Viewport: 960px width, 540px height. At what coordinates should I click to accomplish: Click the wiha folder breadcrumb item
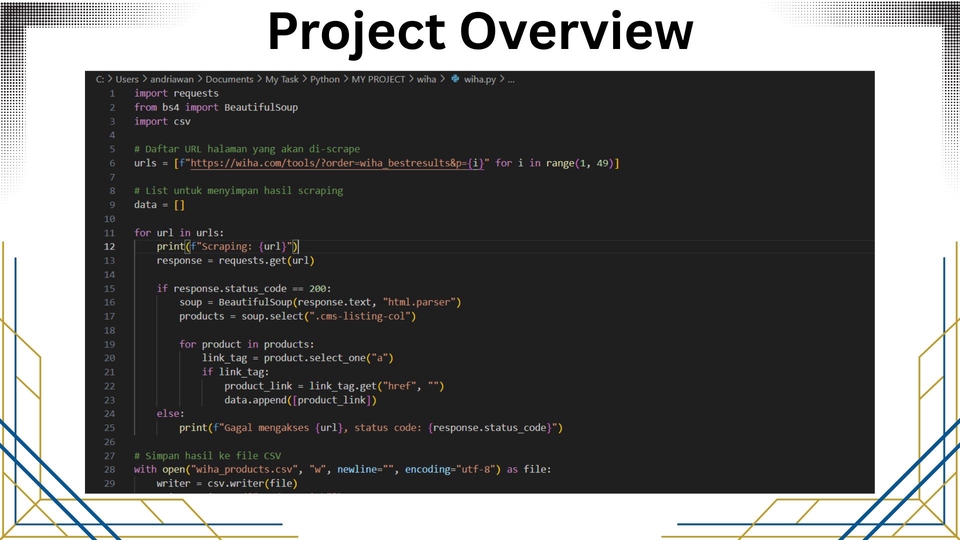point(426,79)
